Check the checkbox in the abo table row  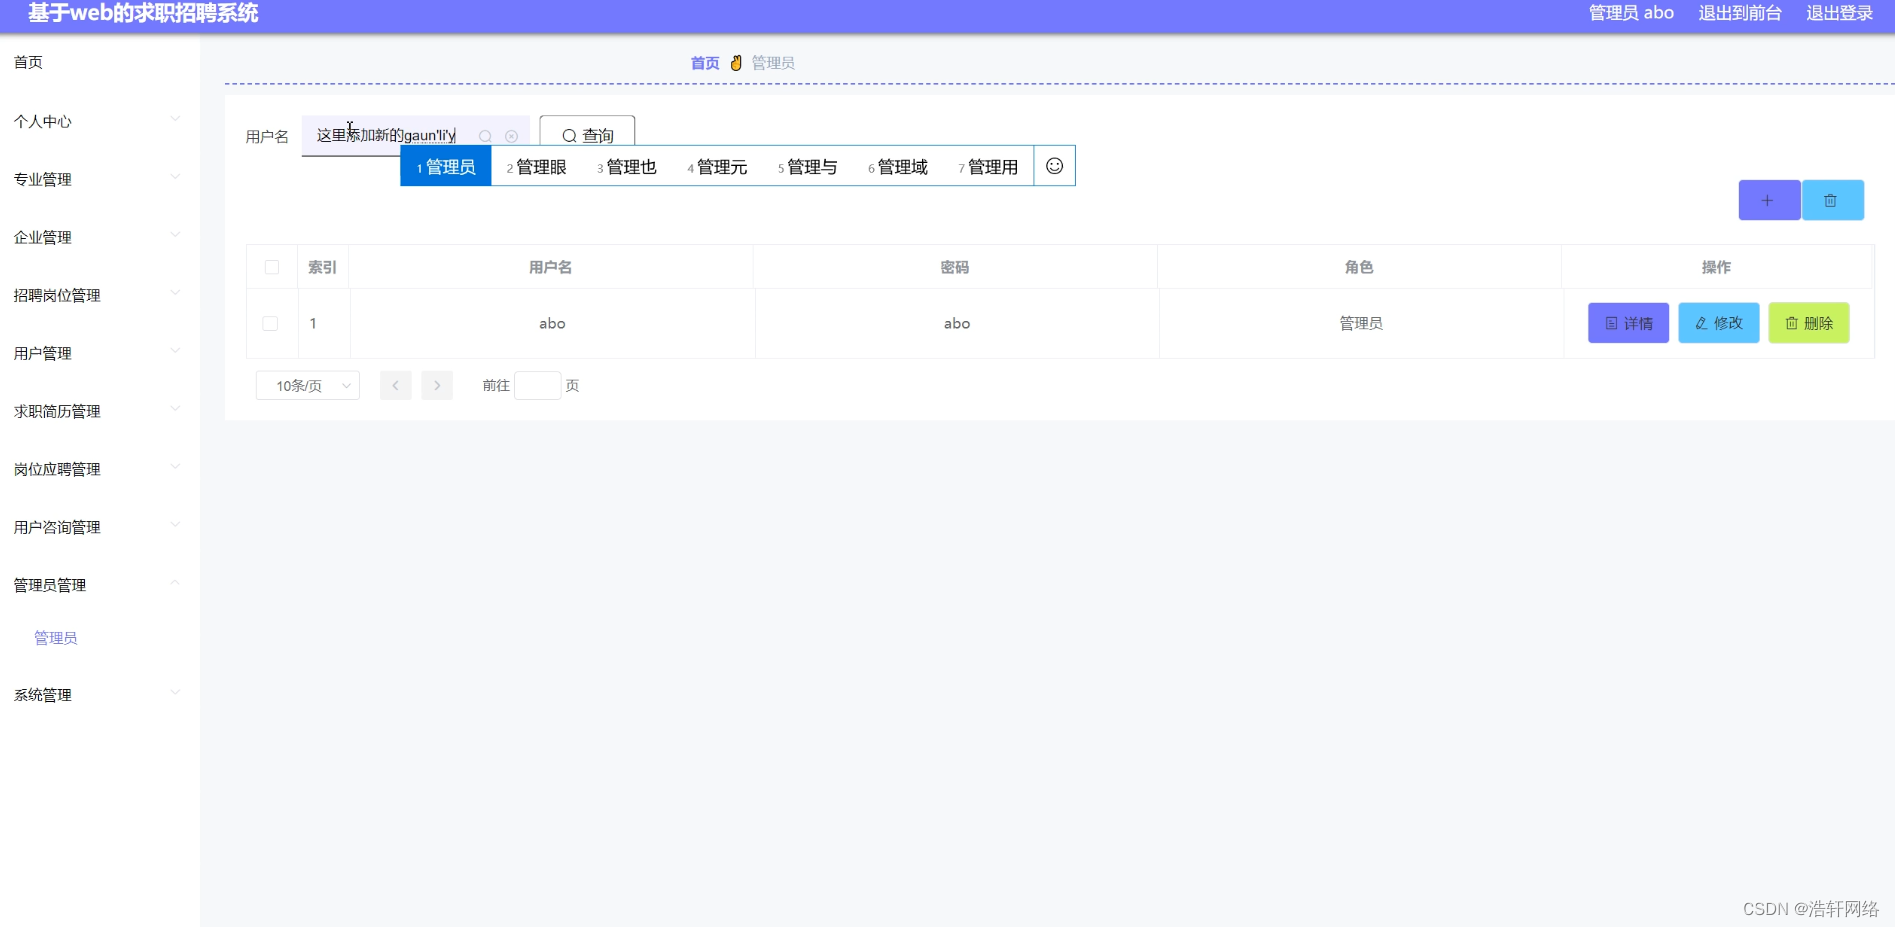pyautogui.click(x=270, y=323)
